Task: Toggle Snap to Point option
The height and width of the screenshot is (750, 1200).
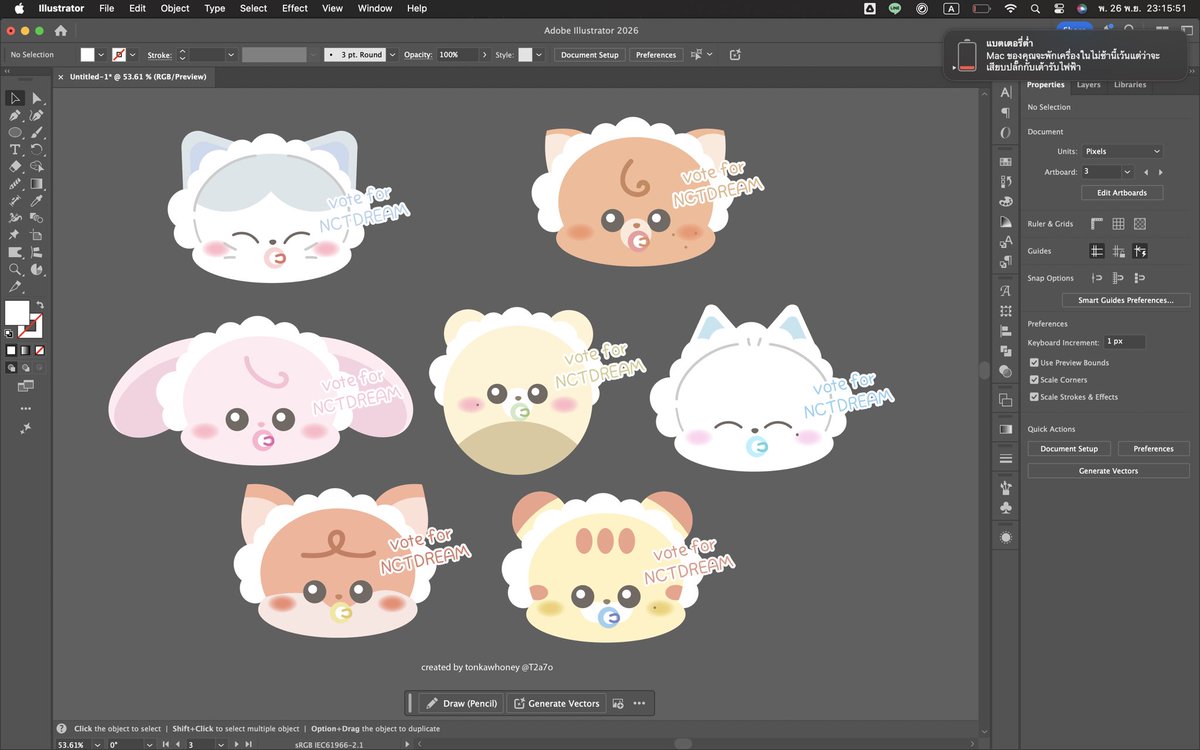Action: pos(1096,278)
